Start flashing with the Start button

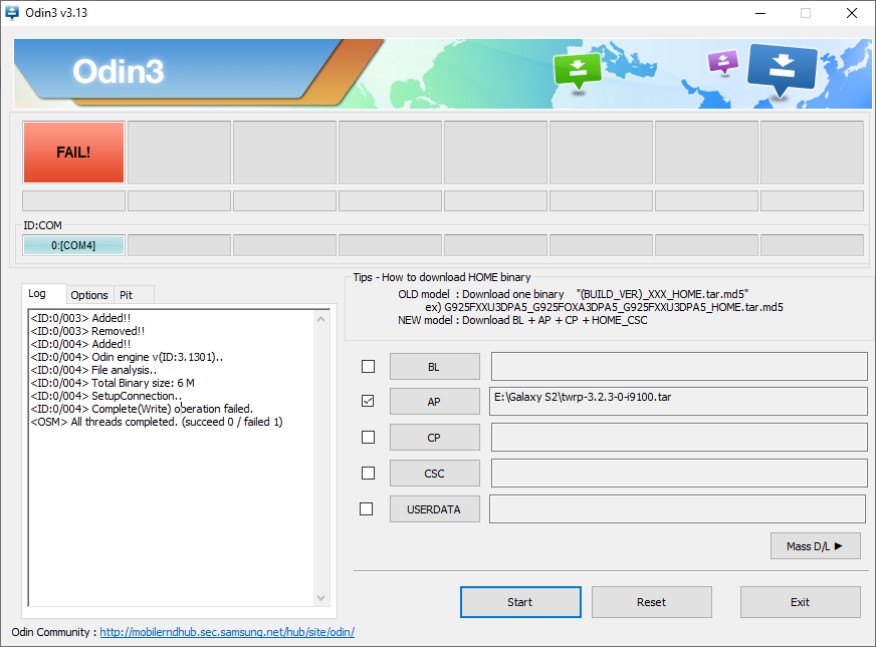click(520, 602)
